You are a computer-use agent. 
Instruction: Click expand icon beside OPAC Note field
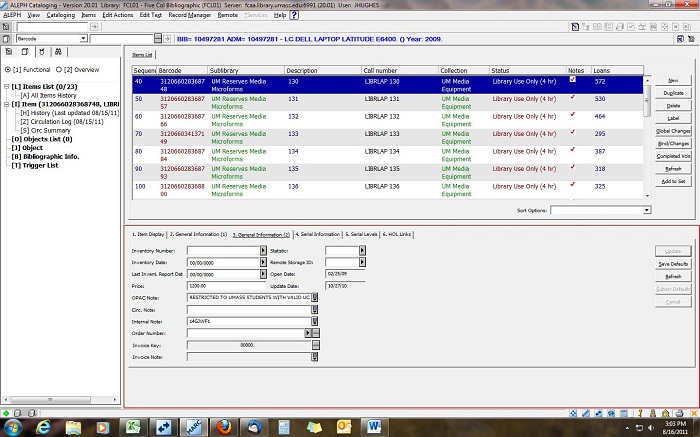click(x=316, y=298)
